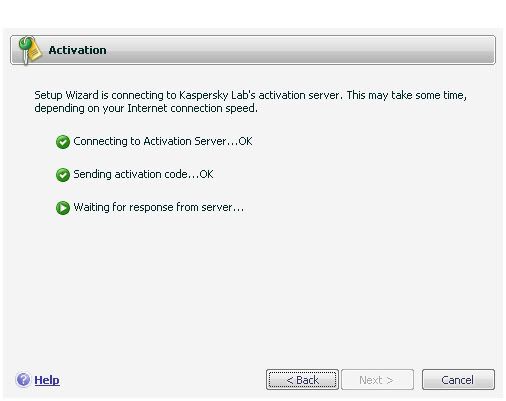
Task: Click the OK text after activation code
Action: 206,174
